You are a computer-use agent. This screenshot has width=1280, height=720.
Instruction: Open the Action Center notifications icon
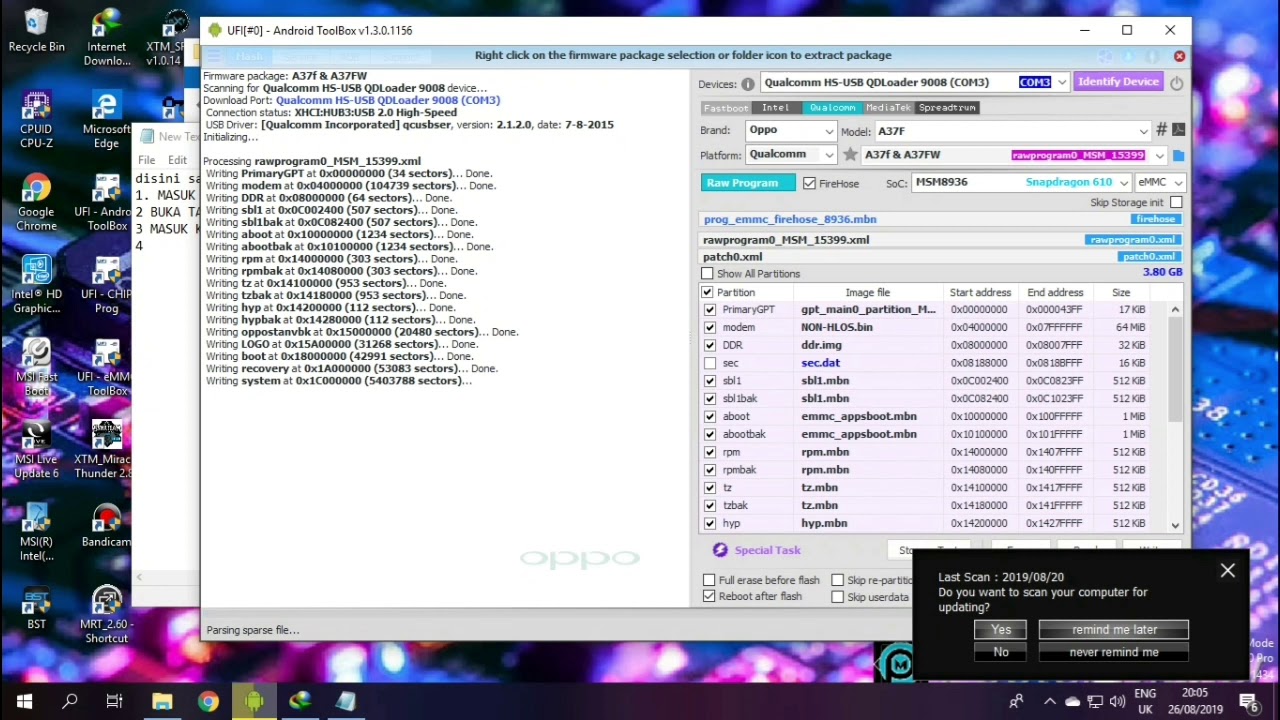[x=1248, y=701]
